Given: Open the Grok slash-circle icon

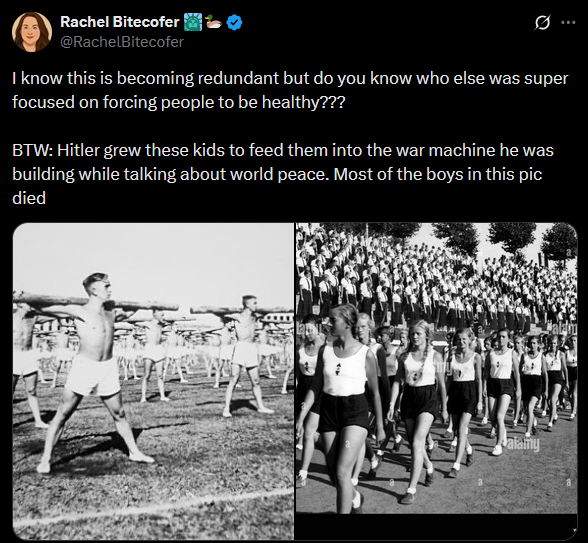Looking at the screenshot, I should [x=543, y=23].
